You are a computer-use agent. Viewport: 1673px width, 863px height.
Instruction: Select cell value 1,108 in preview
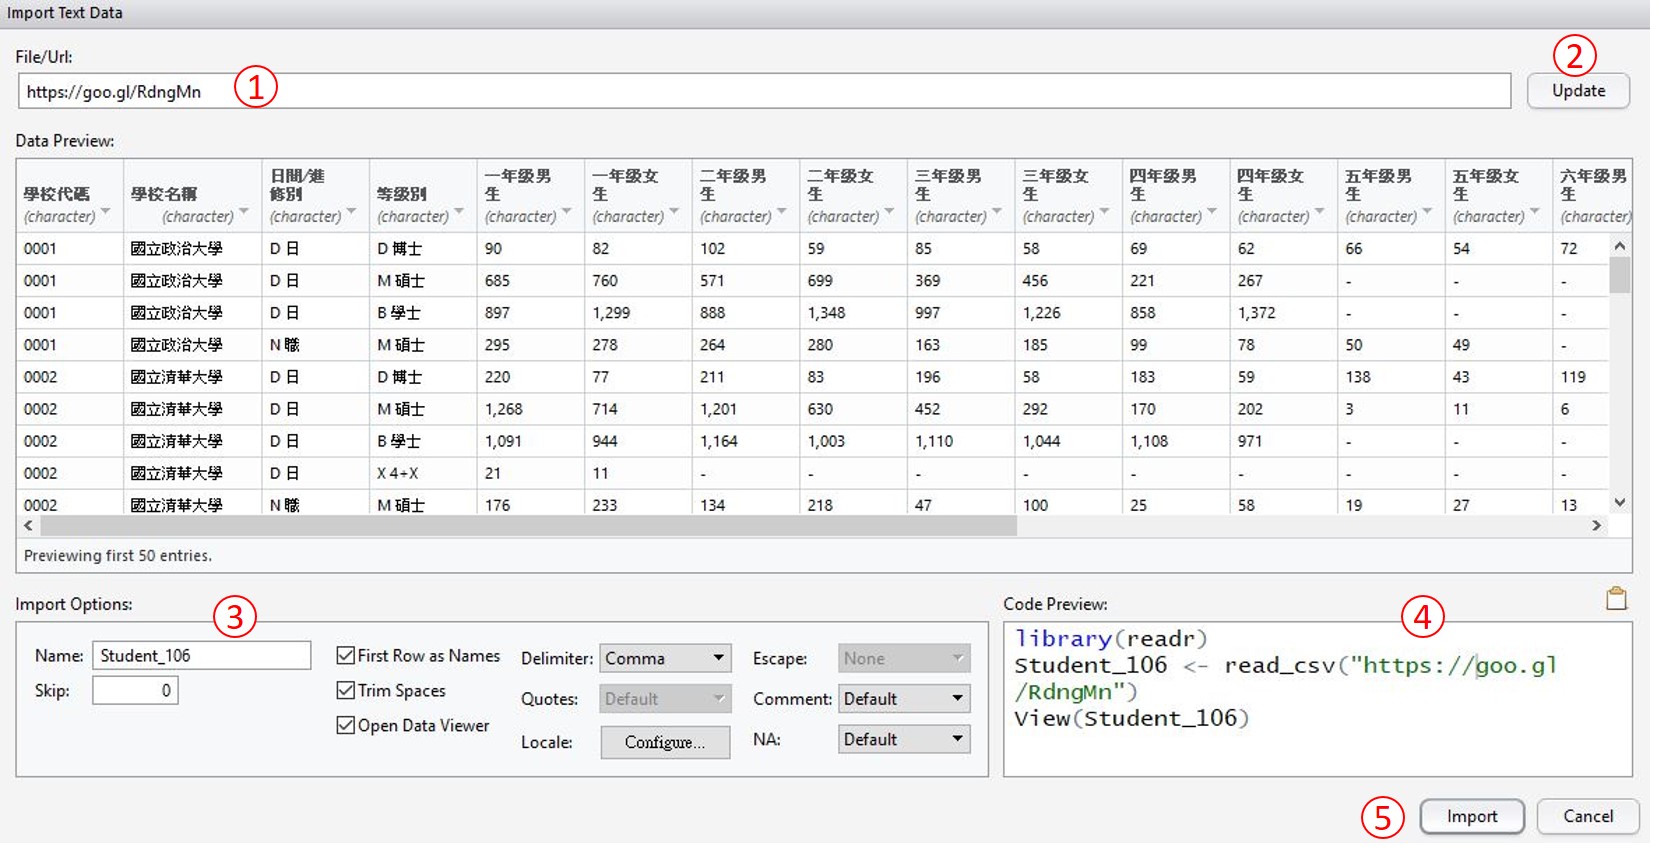click(x=1150, y=441)
